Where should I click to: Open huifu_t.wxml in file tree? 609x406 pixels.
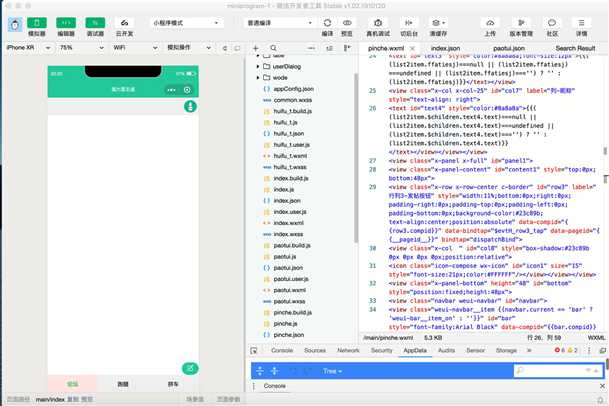pos(290,156)
